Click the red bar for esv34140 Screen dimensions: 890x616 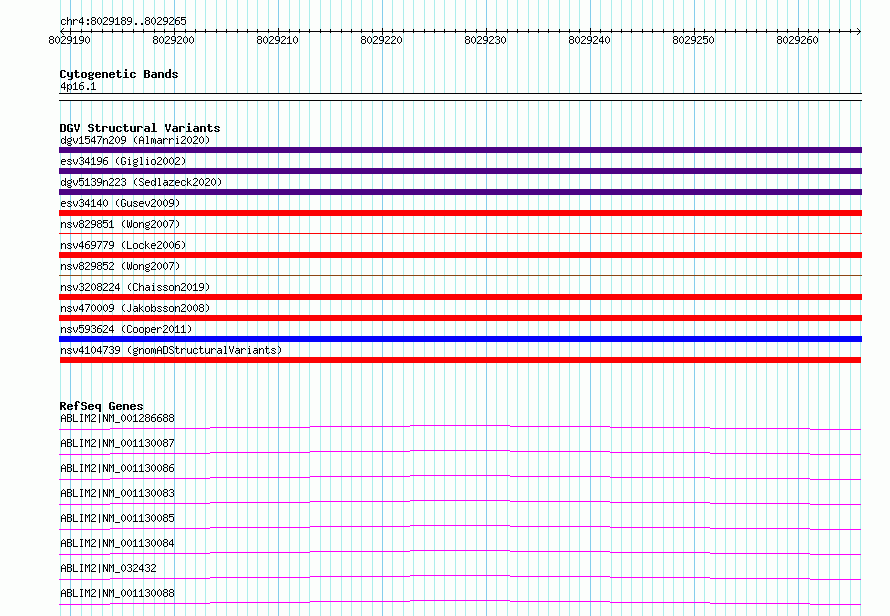460,213
